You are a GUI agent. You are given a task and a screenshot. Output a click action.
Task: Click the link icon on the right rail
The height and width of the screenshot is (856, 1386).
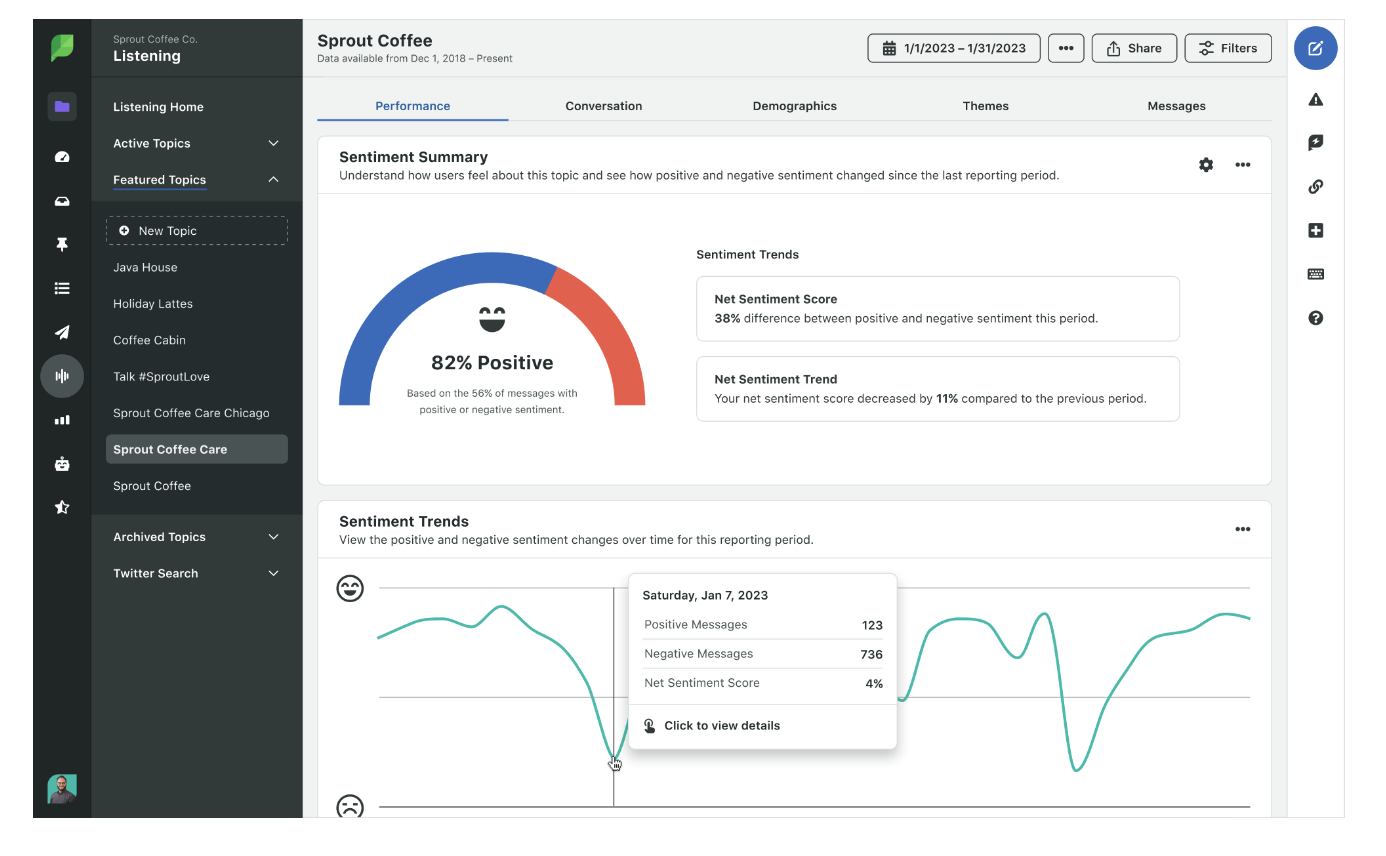click(1315, 186)
